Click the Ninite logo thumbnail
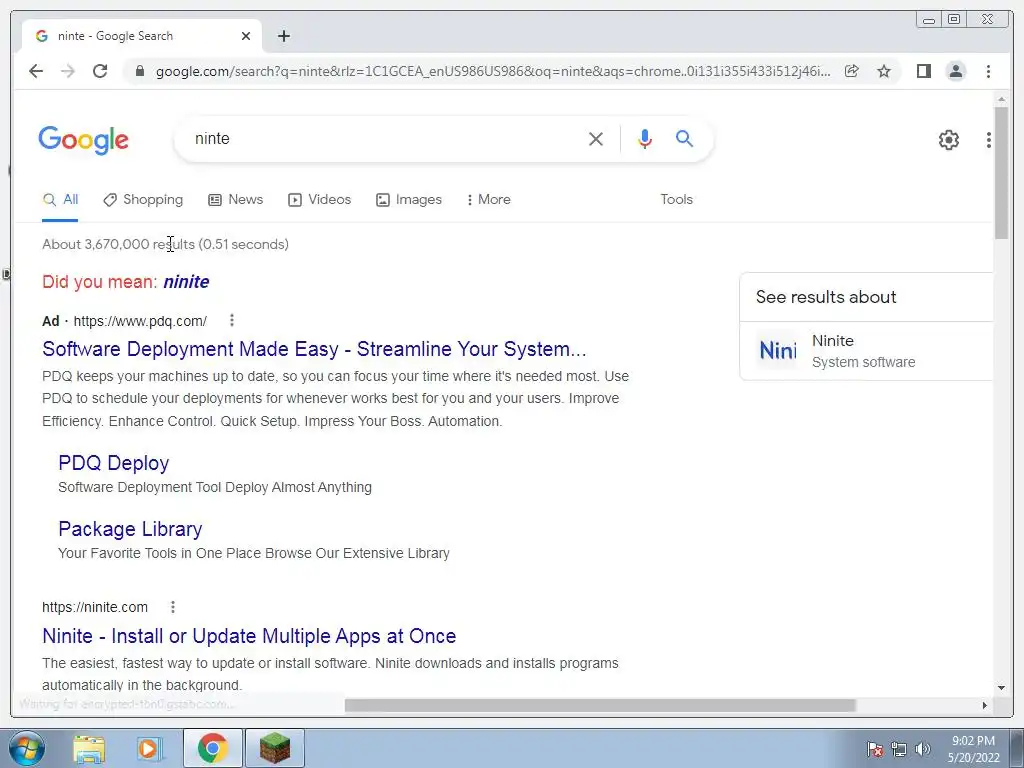Image resolution: width=1024 pixels, height=768 pixels. click(777, 351)
